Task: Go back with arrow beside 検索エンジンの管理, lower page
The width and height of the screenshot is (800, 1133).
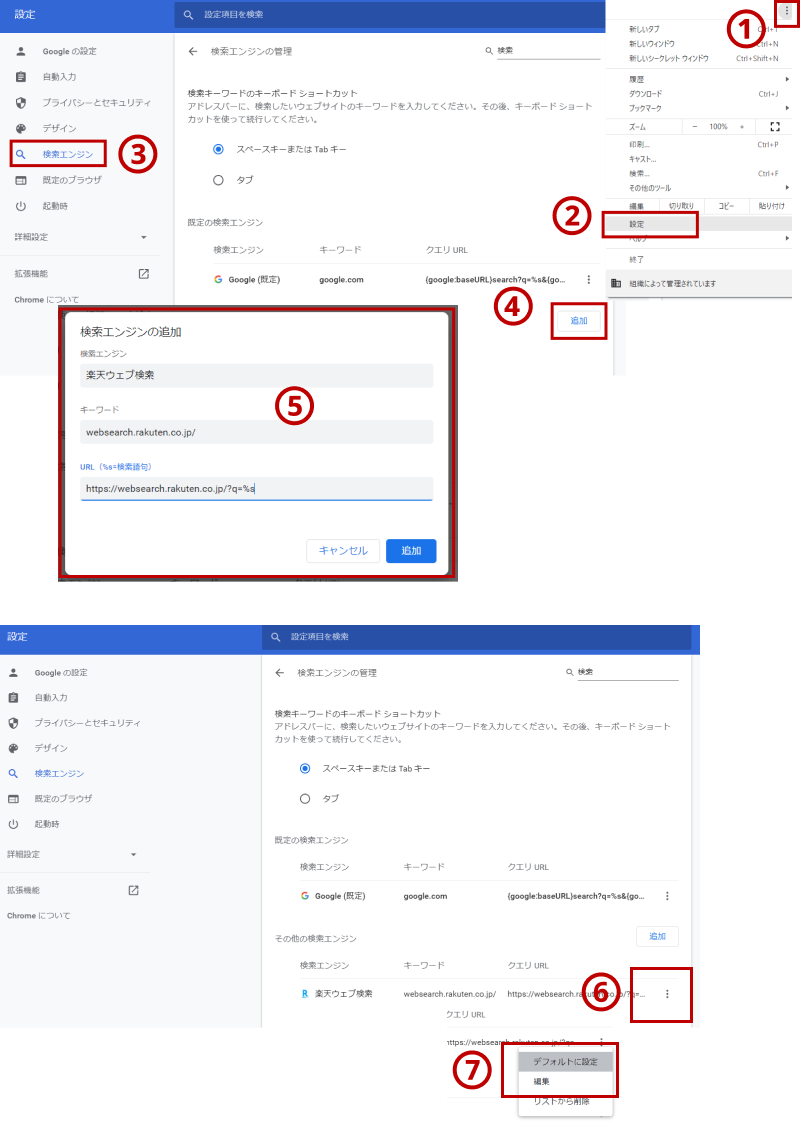Action: (x=280, y=673)
